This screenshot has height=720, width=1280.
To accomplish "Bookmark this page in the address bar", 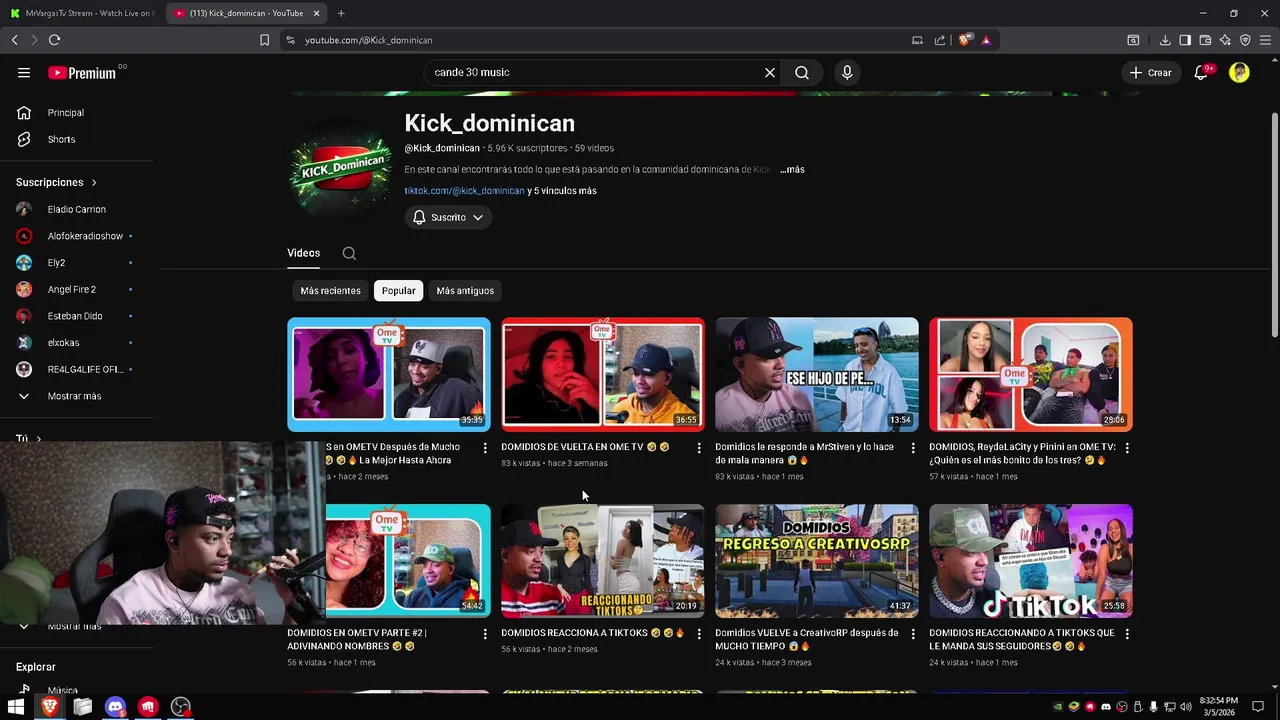I will pyautogui.click(x=264, y=40).
